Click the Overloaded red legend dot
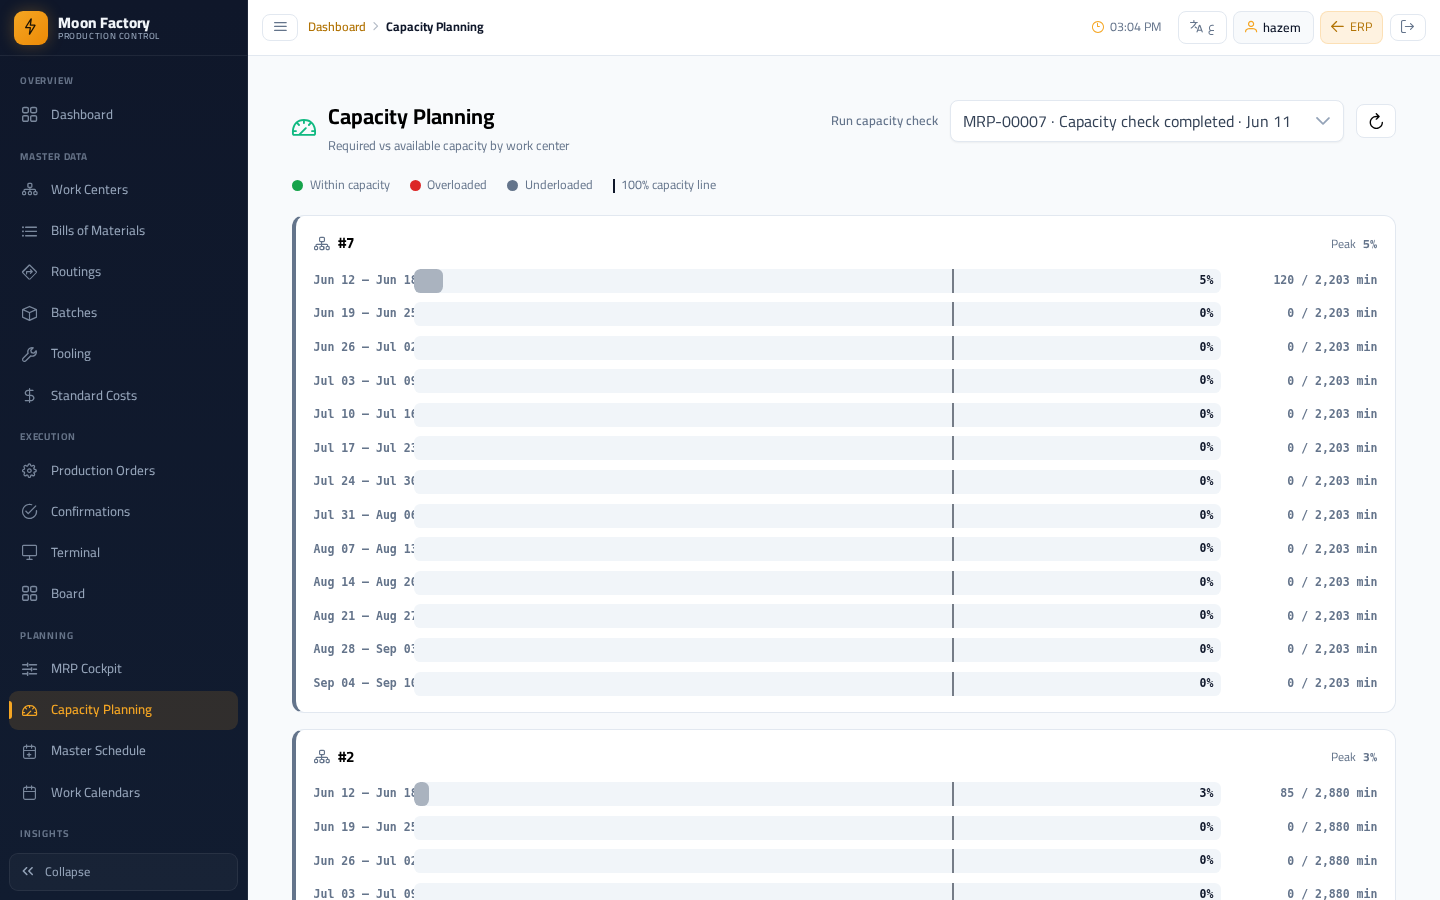This screenshot has height=900, width=1440. [415, 185]
